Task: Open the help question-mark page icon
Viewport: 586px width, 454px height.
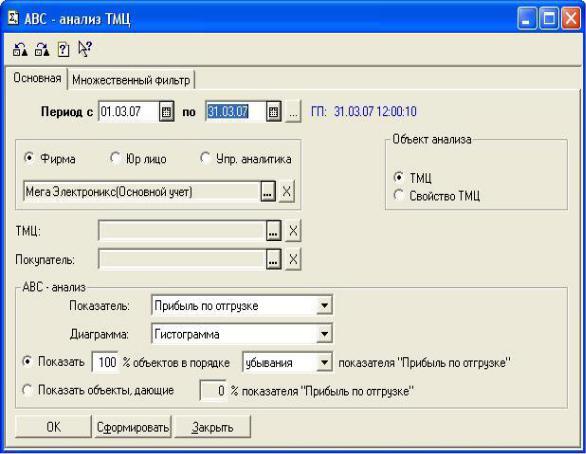Action: pyautogui.click(x=64, y=49)
